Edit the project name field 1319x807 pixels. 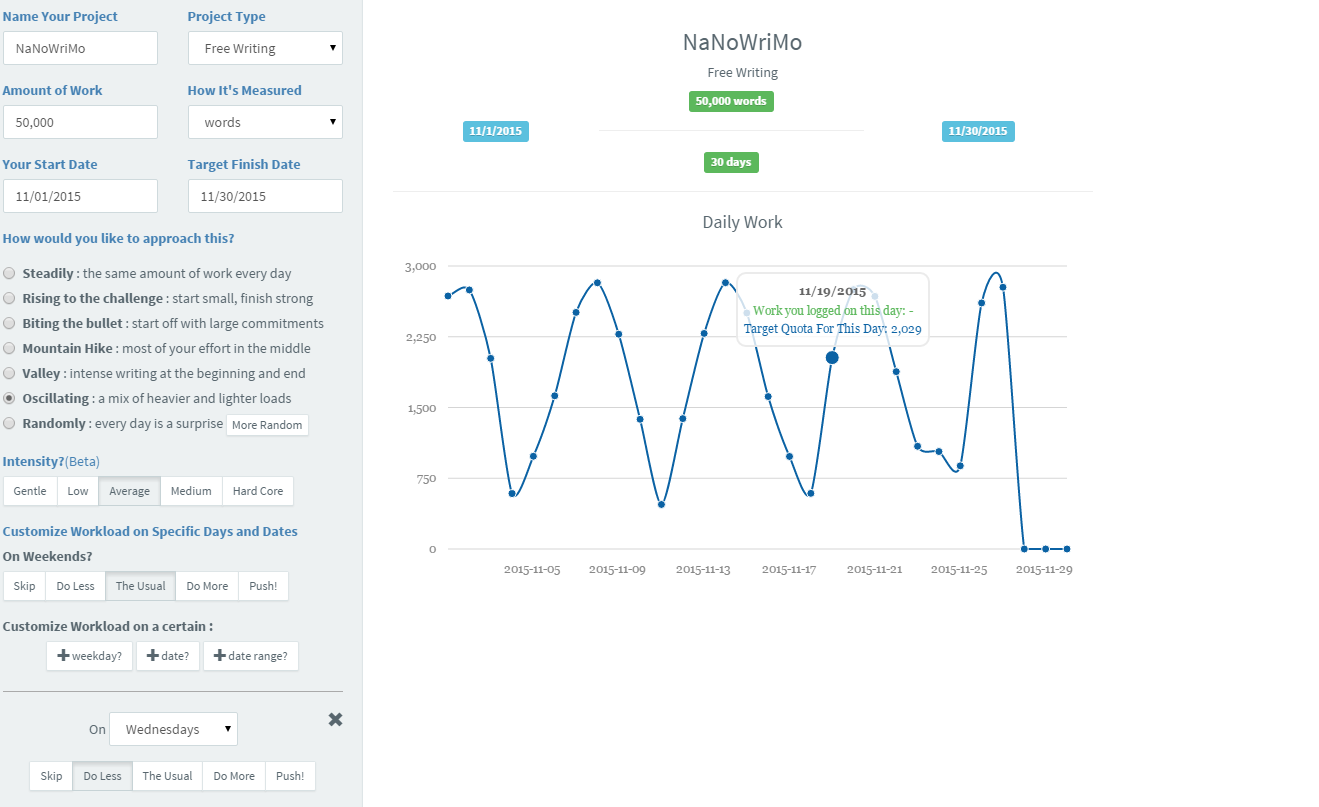(80, 48)
